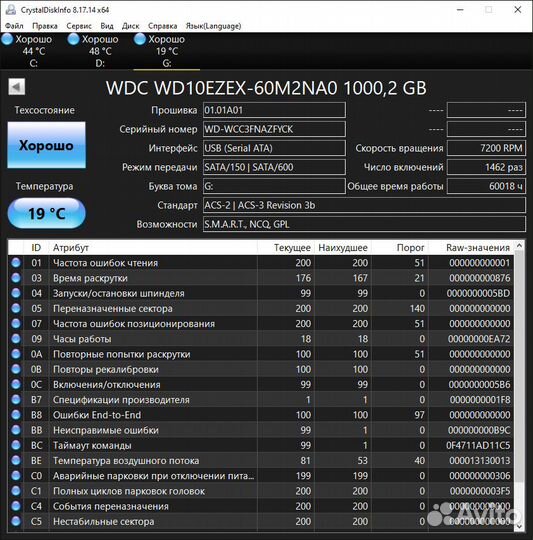Viewport: 533px width, 540px height.
Task: Click the Текущее column header
Action: pos(285,248)
